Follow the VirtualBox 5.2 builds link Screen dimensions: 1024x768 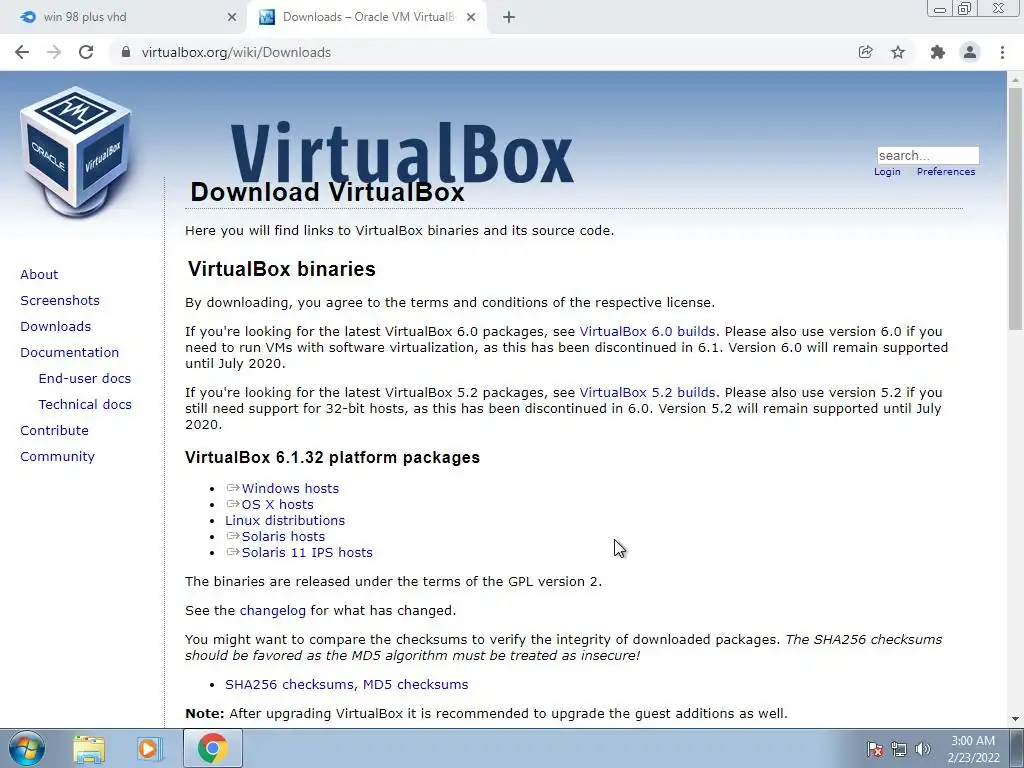coord(647,392)
